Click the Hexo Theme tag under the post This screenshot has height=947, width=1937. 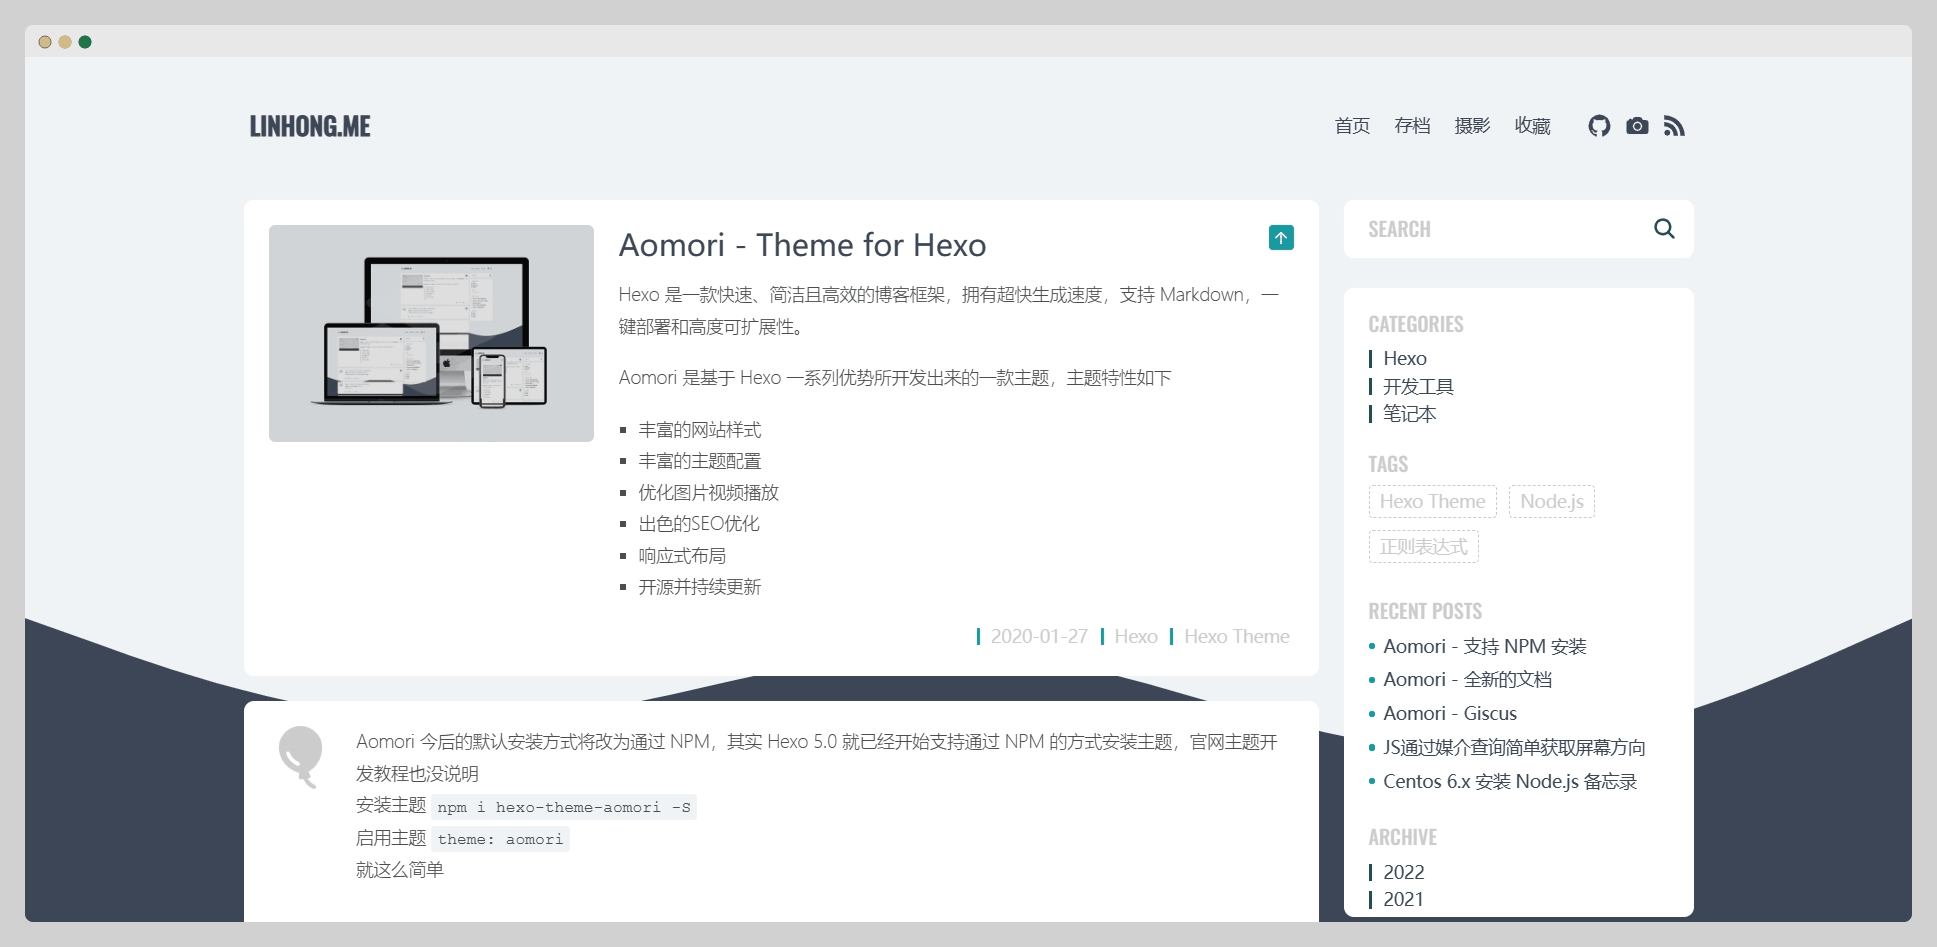coord(1236,637)
